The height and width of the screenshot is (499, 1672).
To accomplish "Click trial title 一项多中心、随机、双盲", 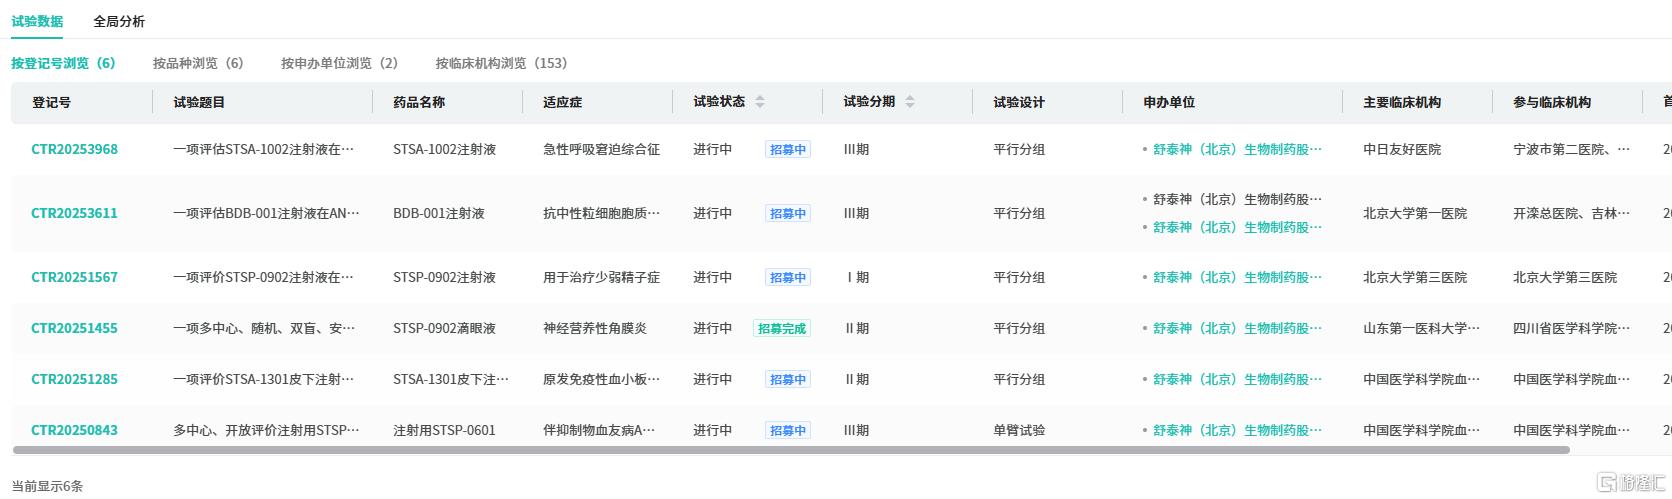I will point(264,328).
